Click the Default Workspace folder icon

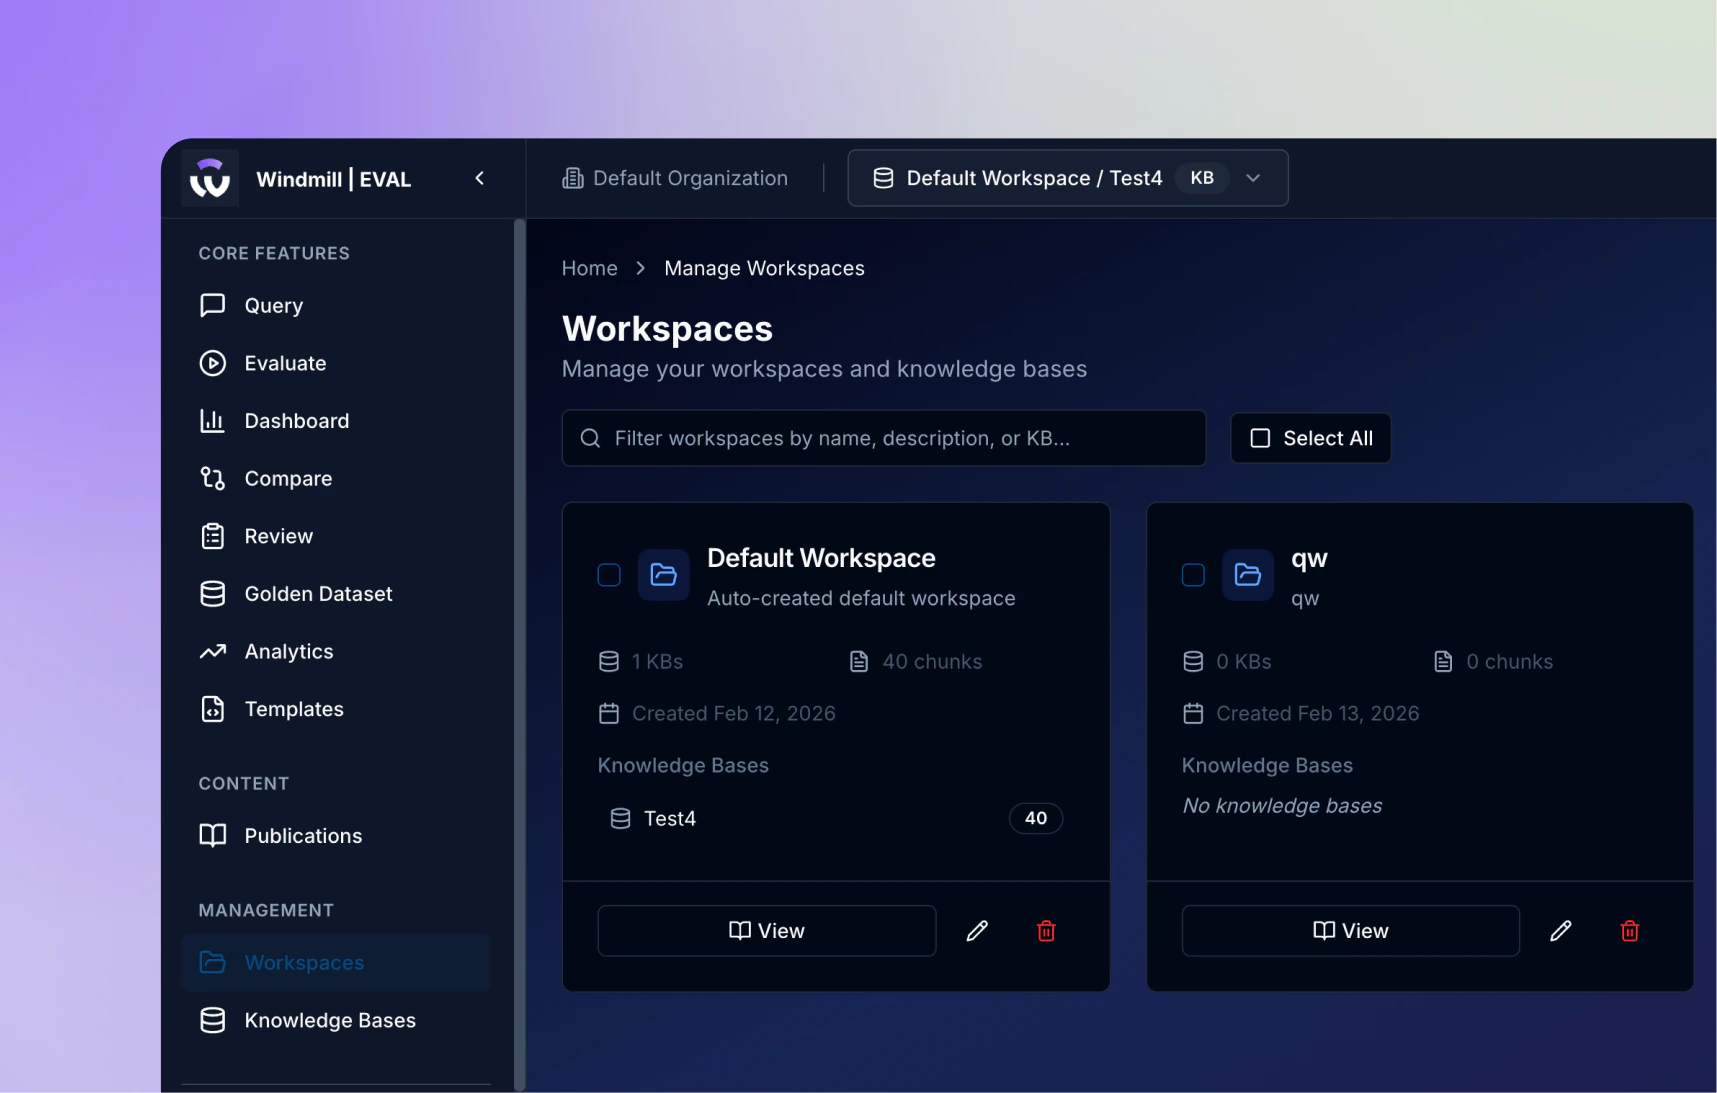point(664,575)
